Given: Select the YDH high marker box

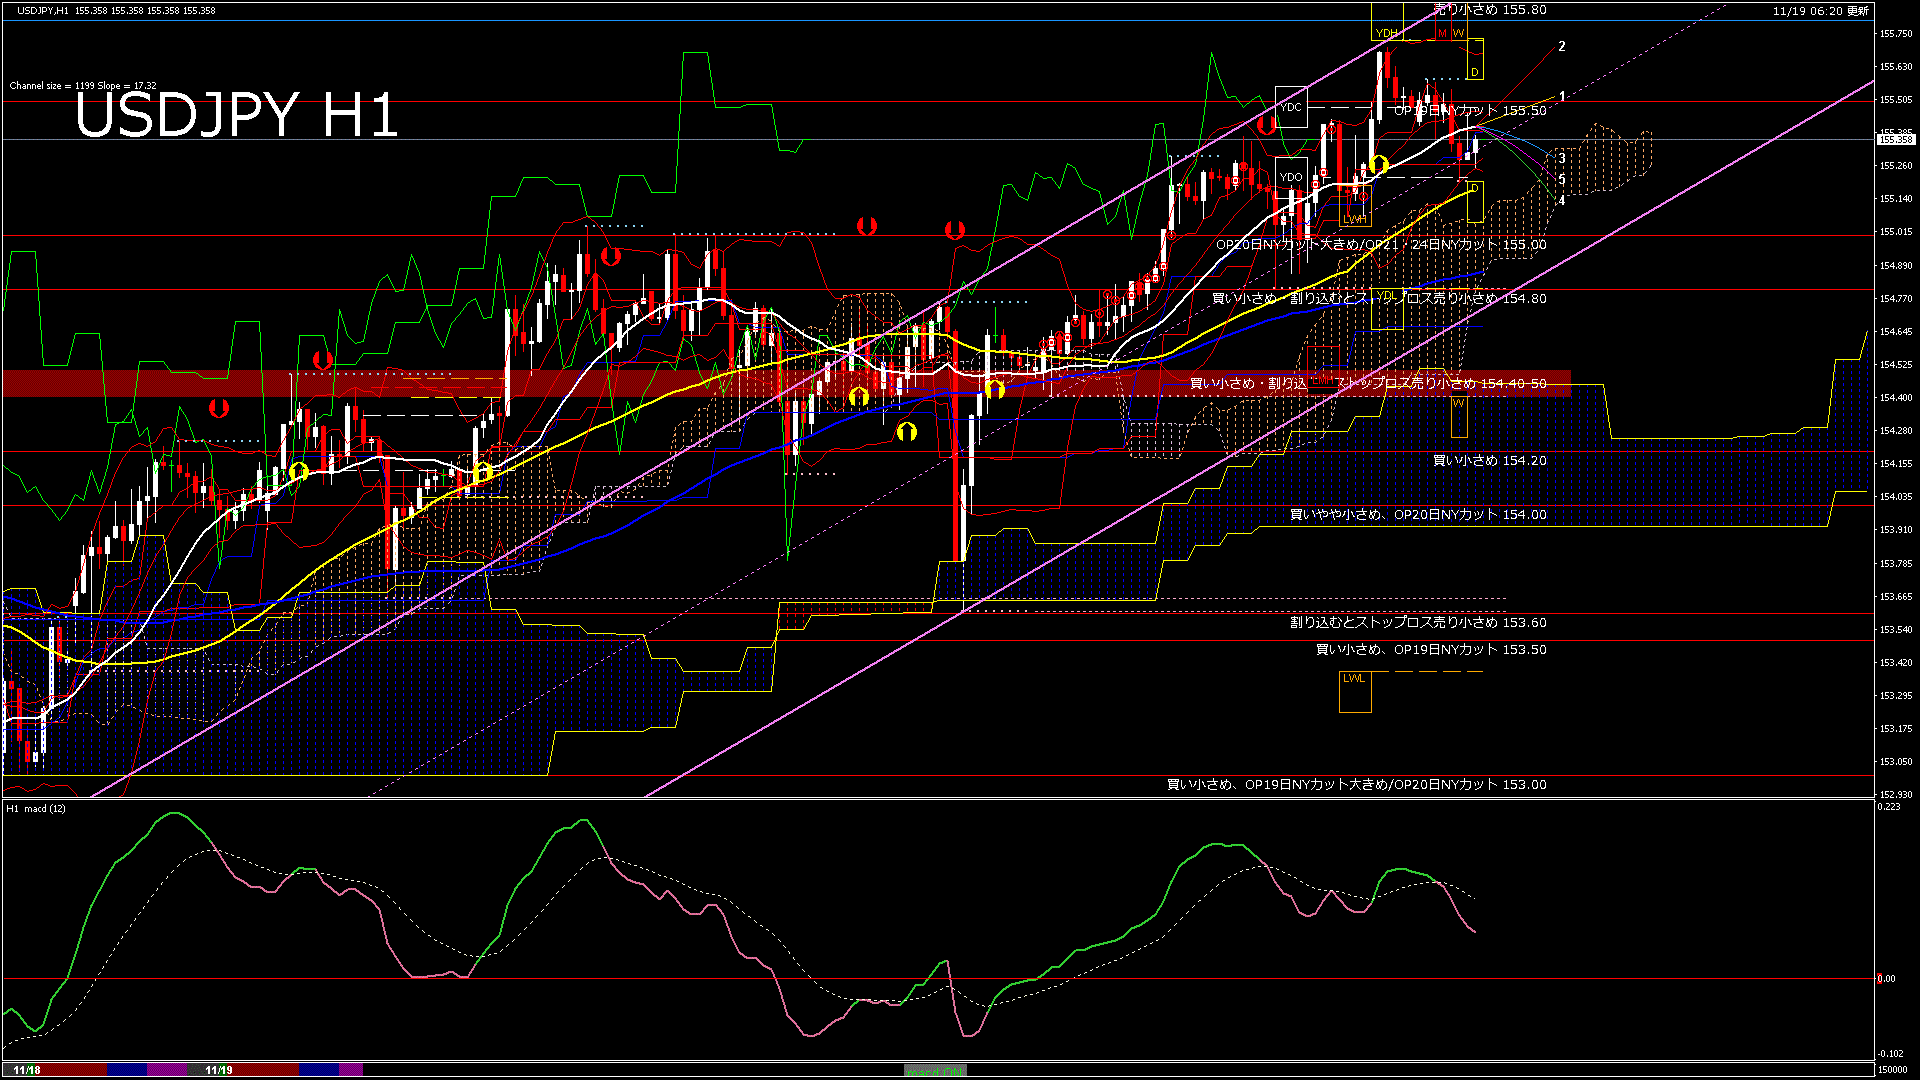Looking at the screenshot, I should point(1387,33).
